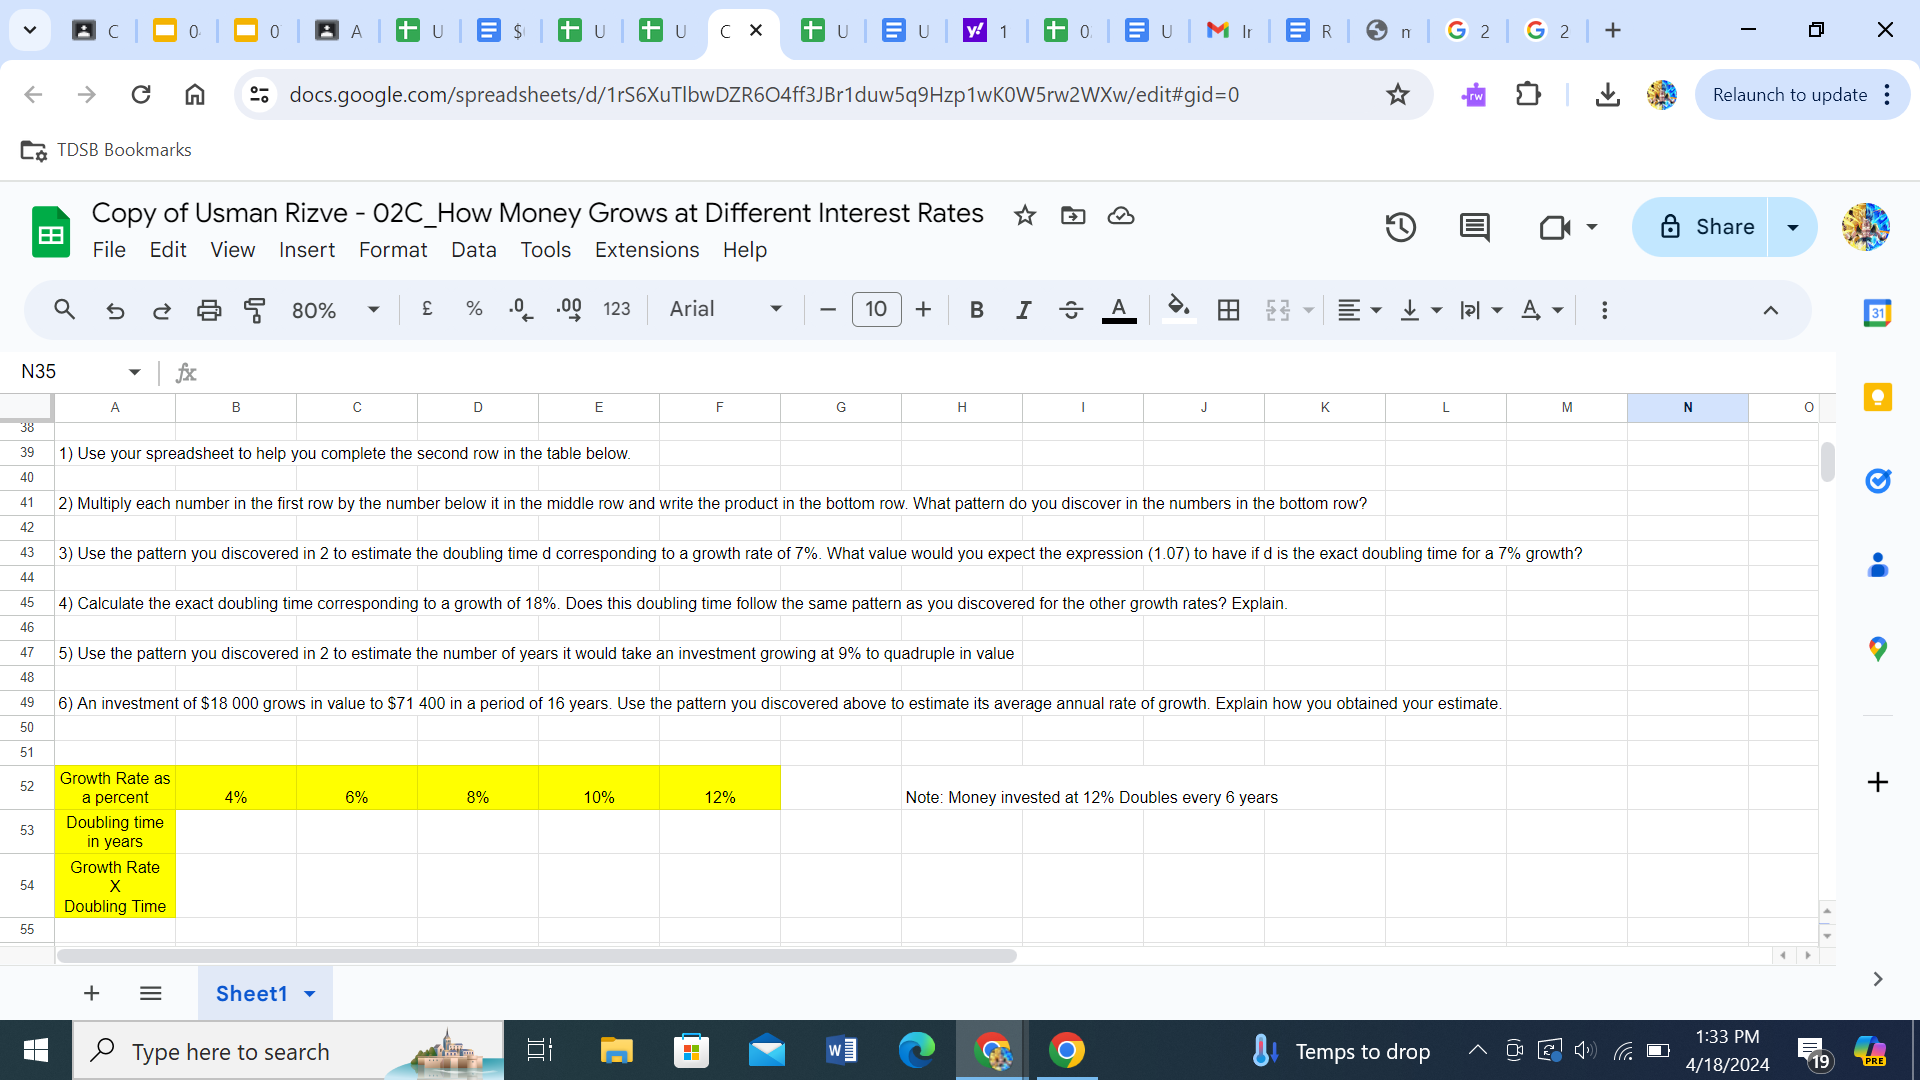Open the Format menu
The image size is (1920, 1080).
point(393,250)
